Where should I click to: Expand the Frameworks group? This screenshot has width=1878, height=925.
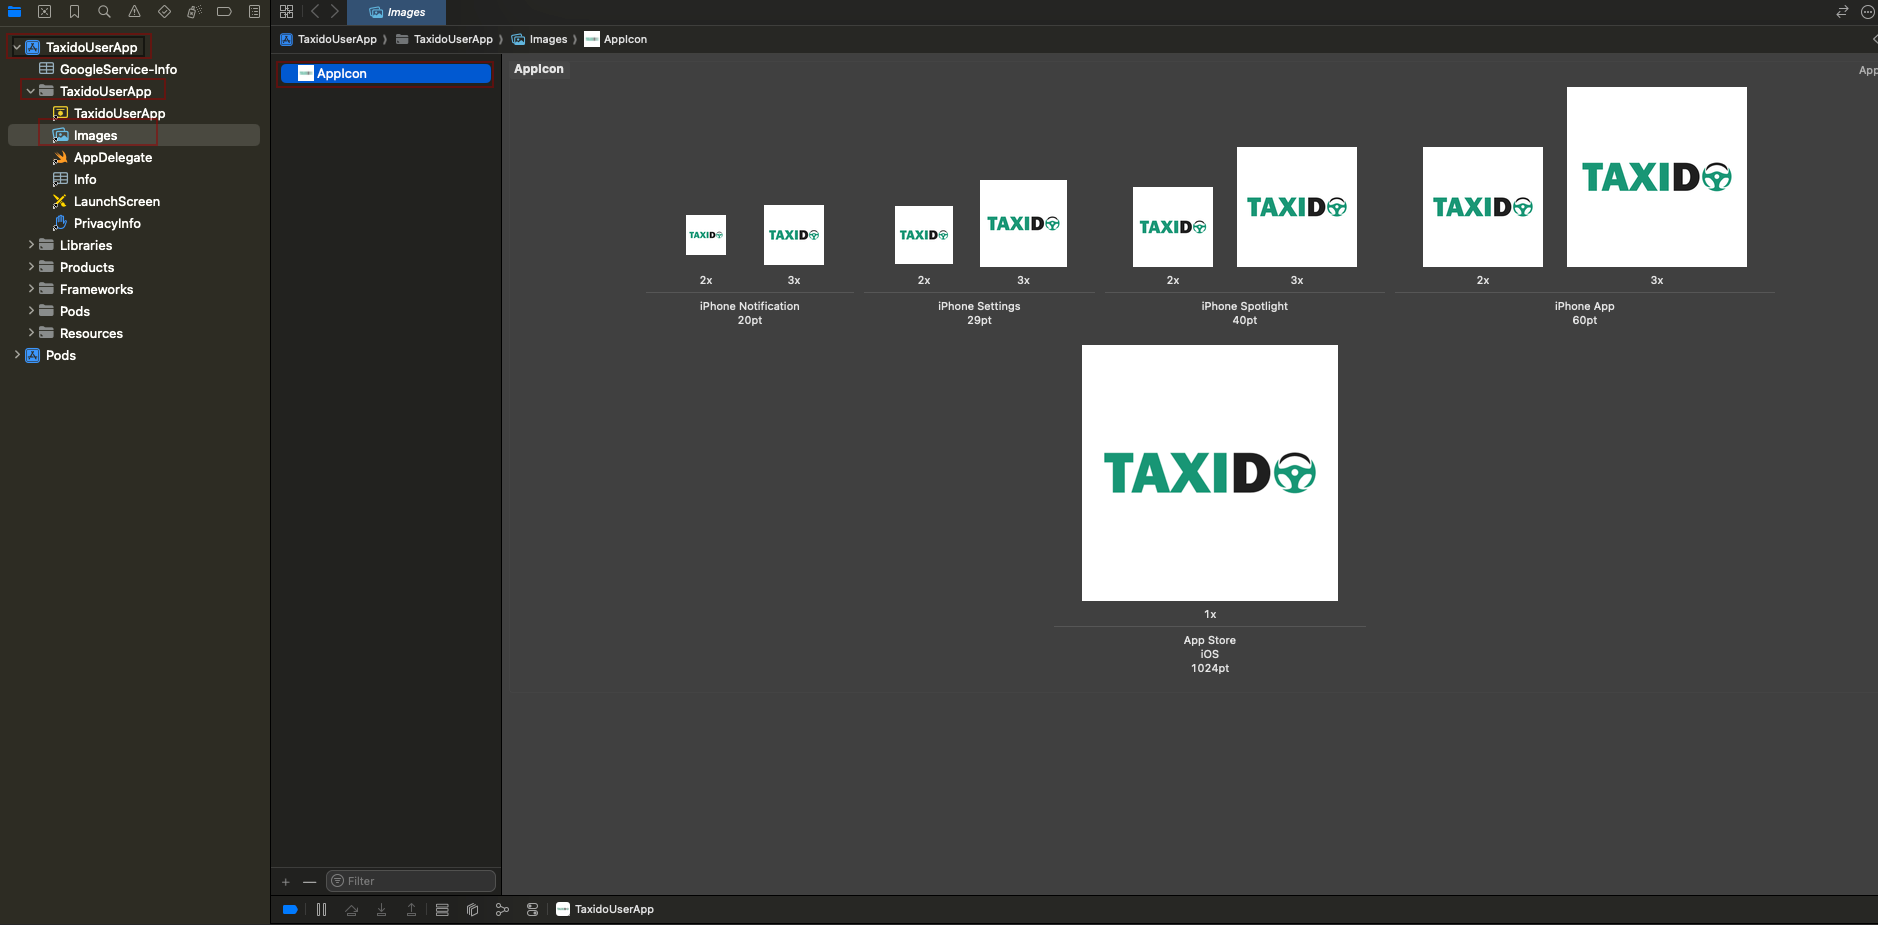(x=31, y=289)
